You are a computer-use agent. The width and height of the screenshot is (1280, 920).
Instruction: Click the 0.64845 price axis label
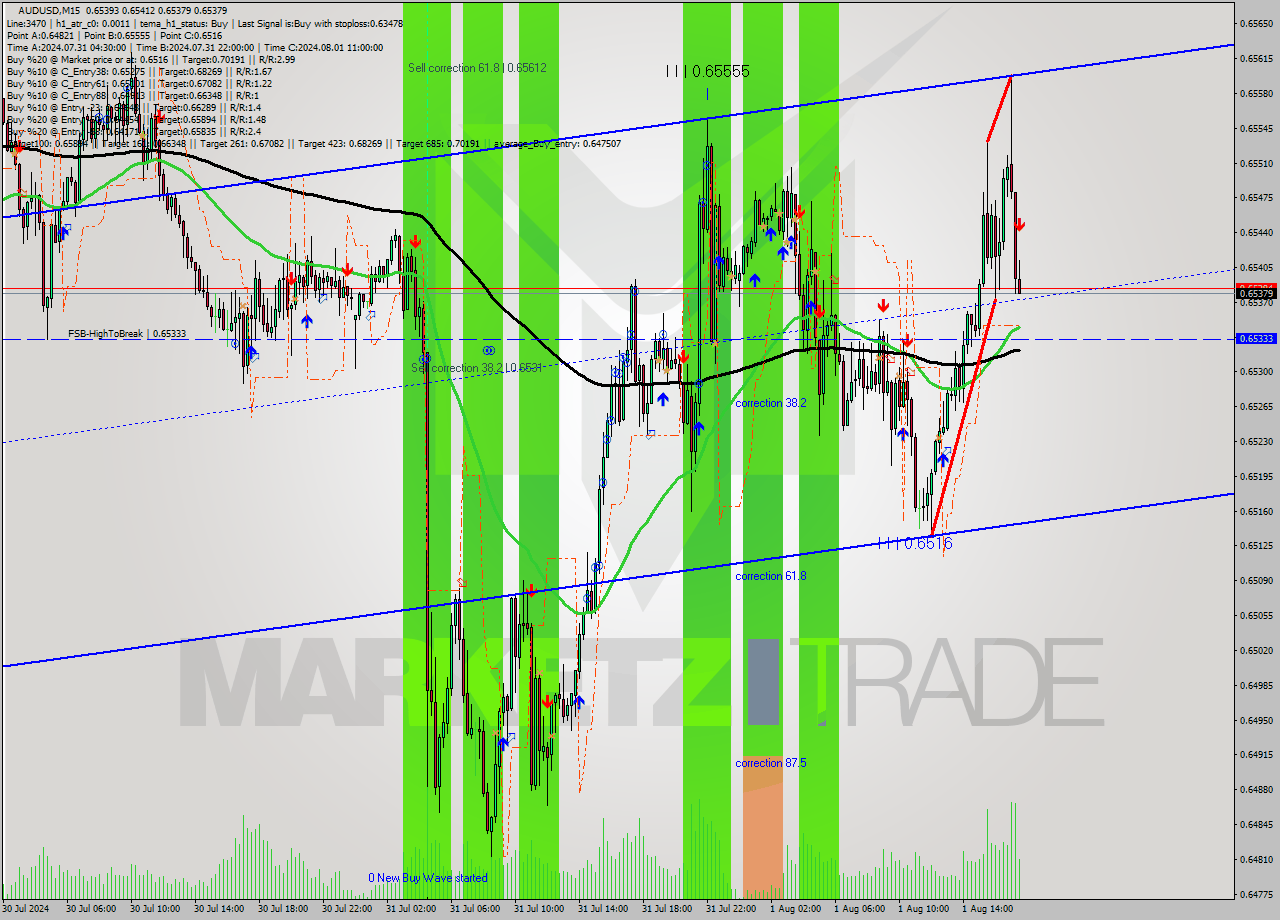click(1256, 824)
